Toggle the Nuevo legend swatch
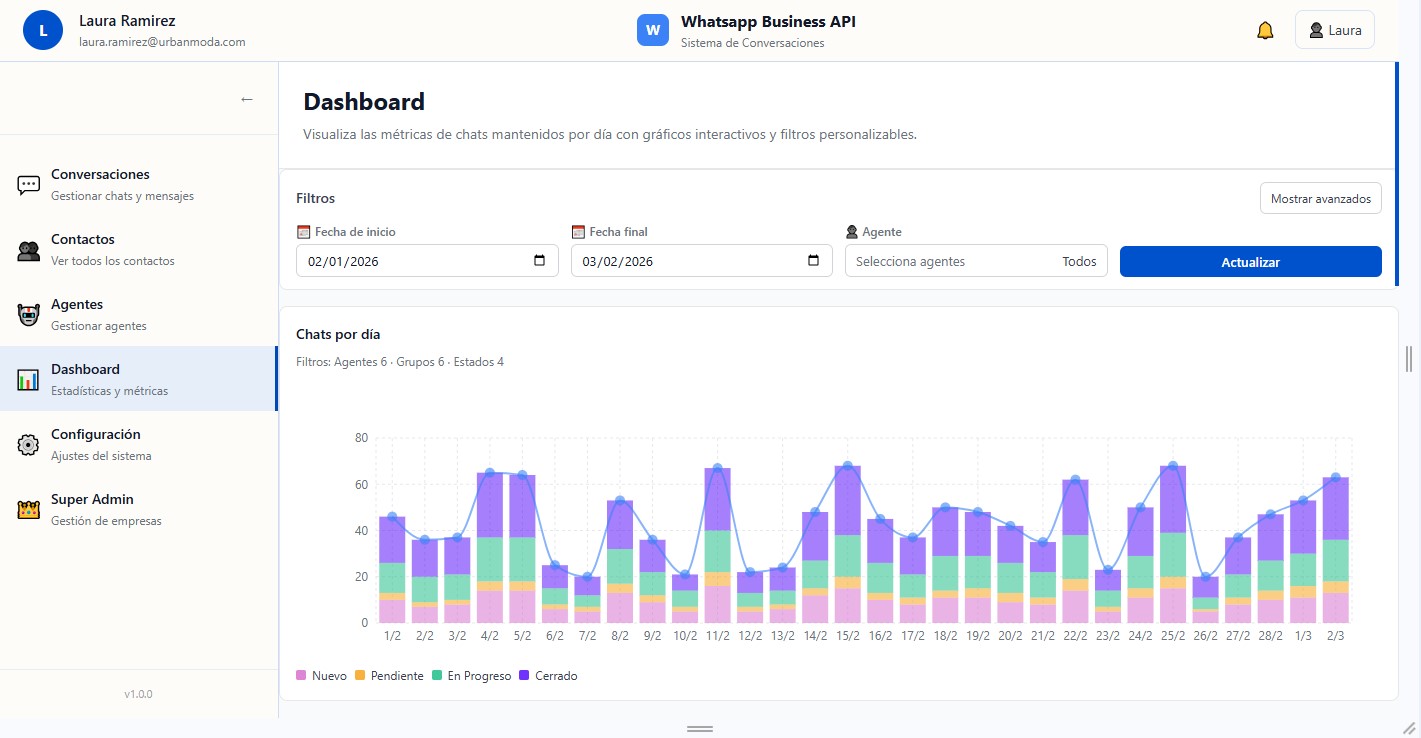The image size is (1421, 738). tap(301, 676)
